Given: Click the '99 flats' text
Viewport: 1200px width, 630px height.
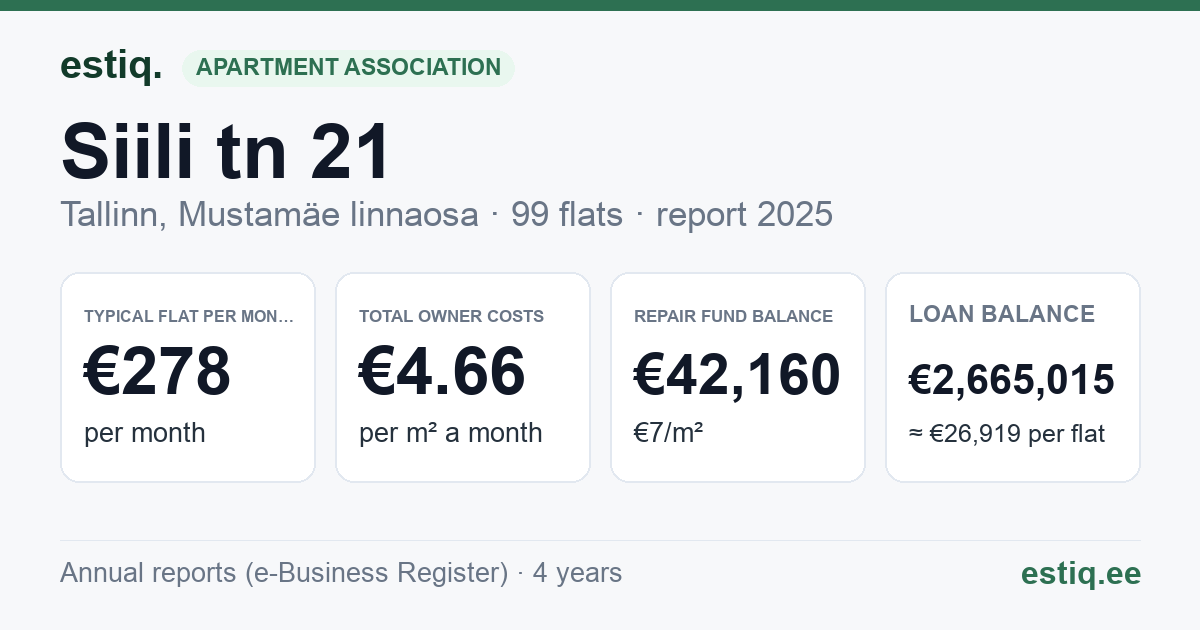Looking at the screenshot, I should pyautogui.click(x=566, y=214).
